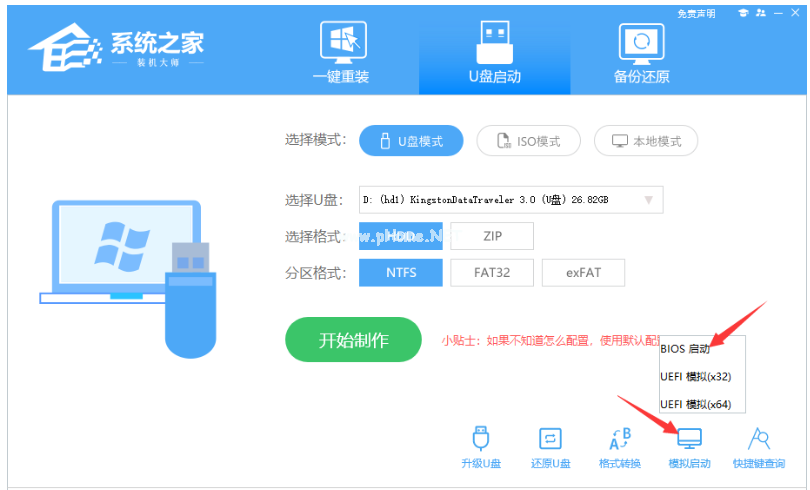The height and width of the screenshot is (490, 810).
Task: Choose BIOS 启动 from popup menu
Action: pyautogui.click(x=686, y=349)
